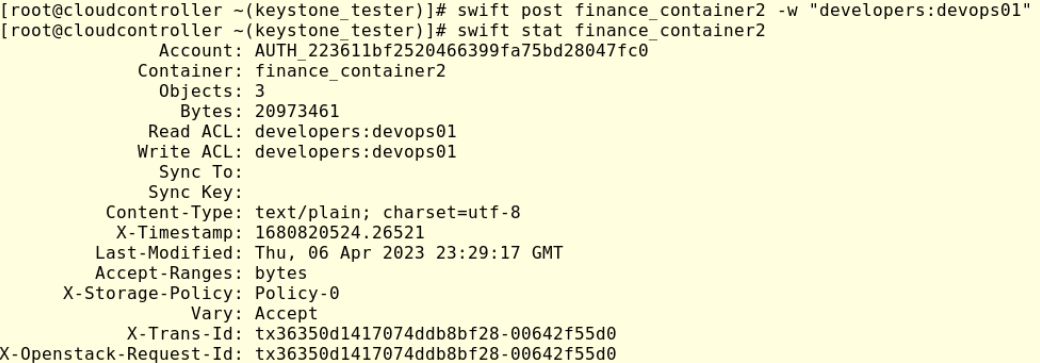
Task: Click the Bytes value 20973461
Action: (297, 111)
